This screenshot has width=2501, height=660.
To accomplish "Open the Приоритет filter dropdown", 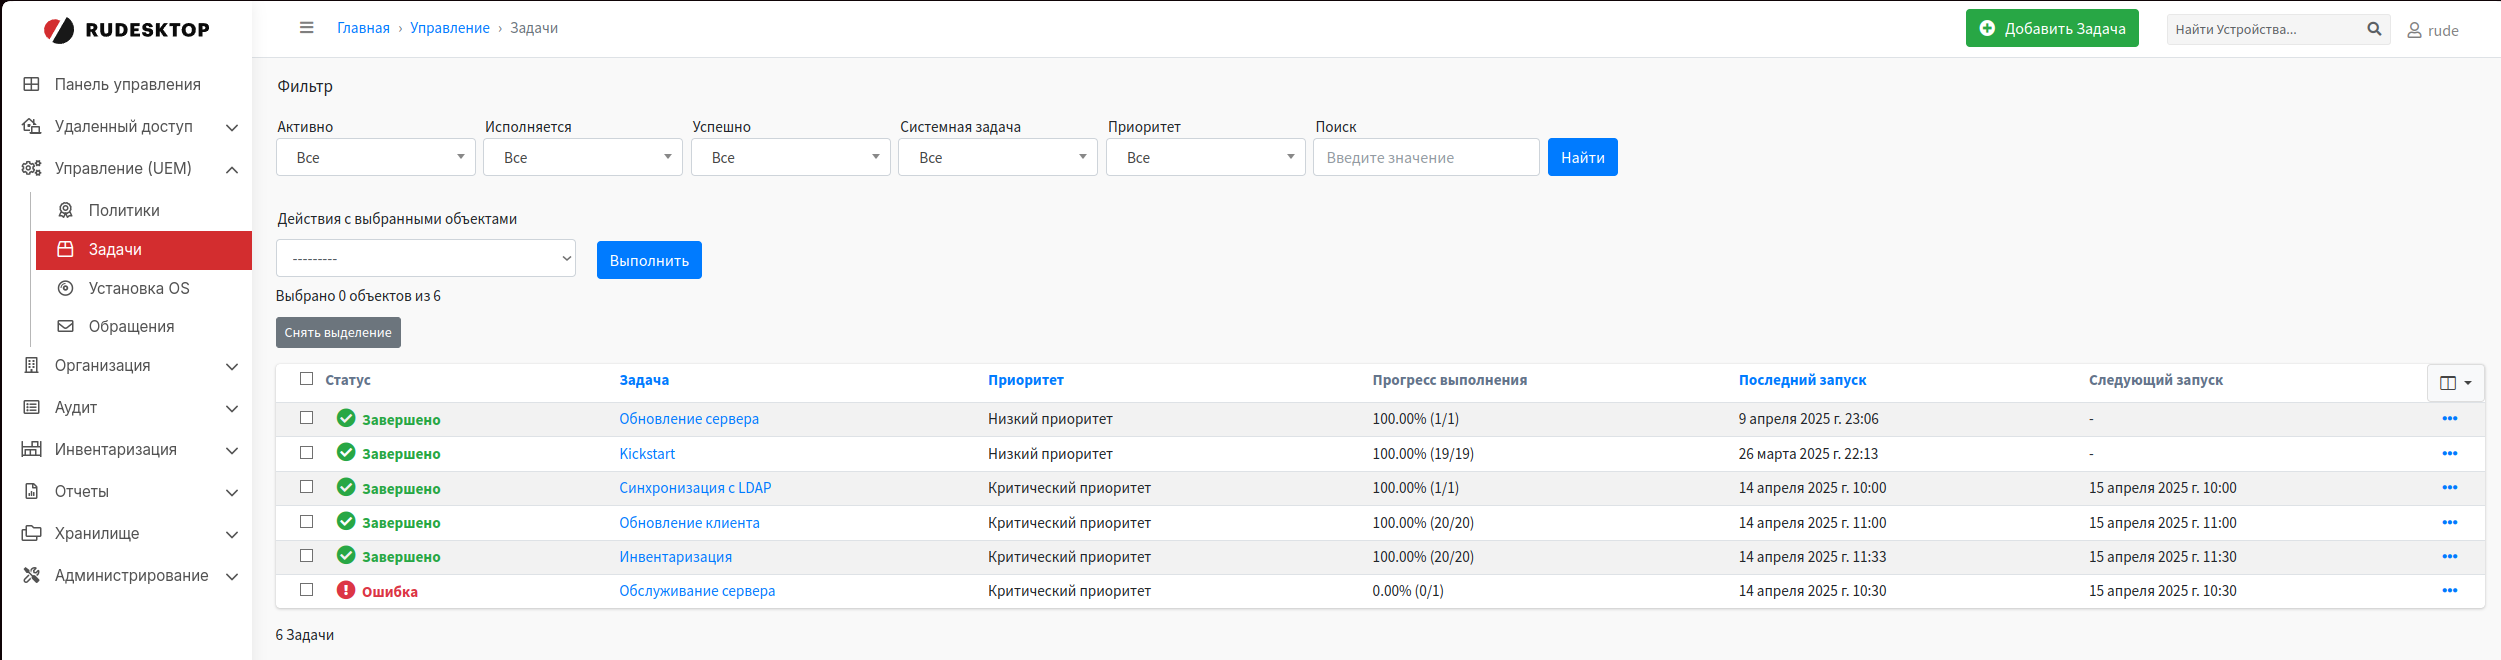I will click(x=1205, y=158).
